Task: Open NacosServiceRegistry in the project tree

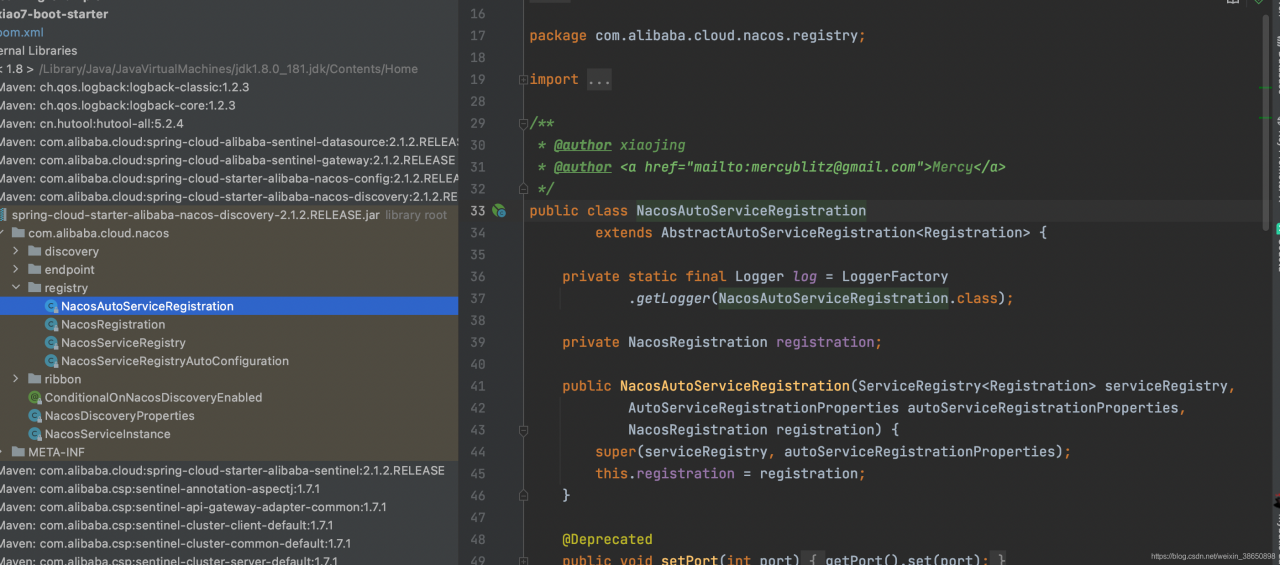Action: coord(123,342)
